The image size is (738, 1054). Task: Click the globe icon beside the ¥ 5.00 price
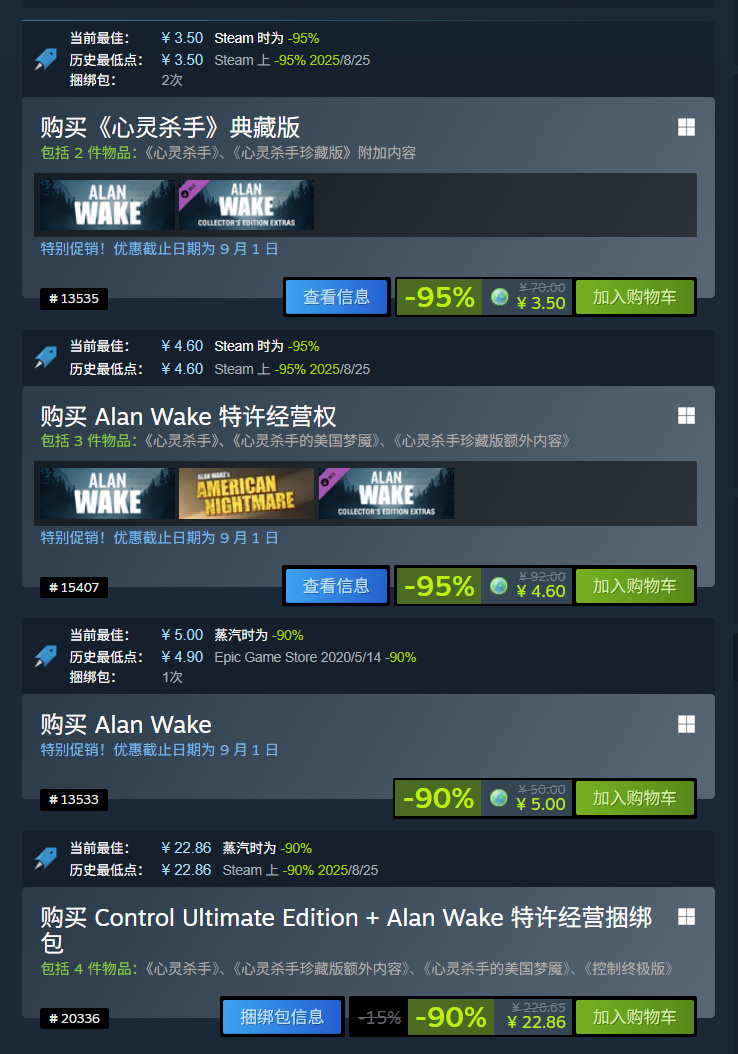click(x=499, y=798)
